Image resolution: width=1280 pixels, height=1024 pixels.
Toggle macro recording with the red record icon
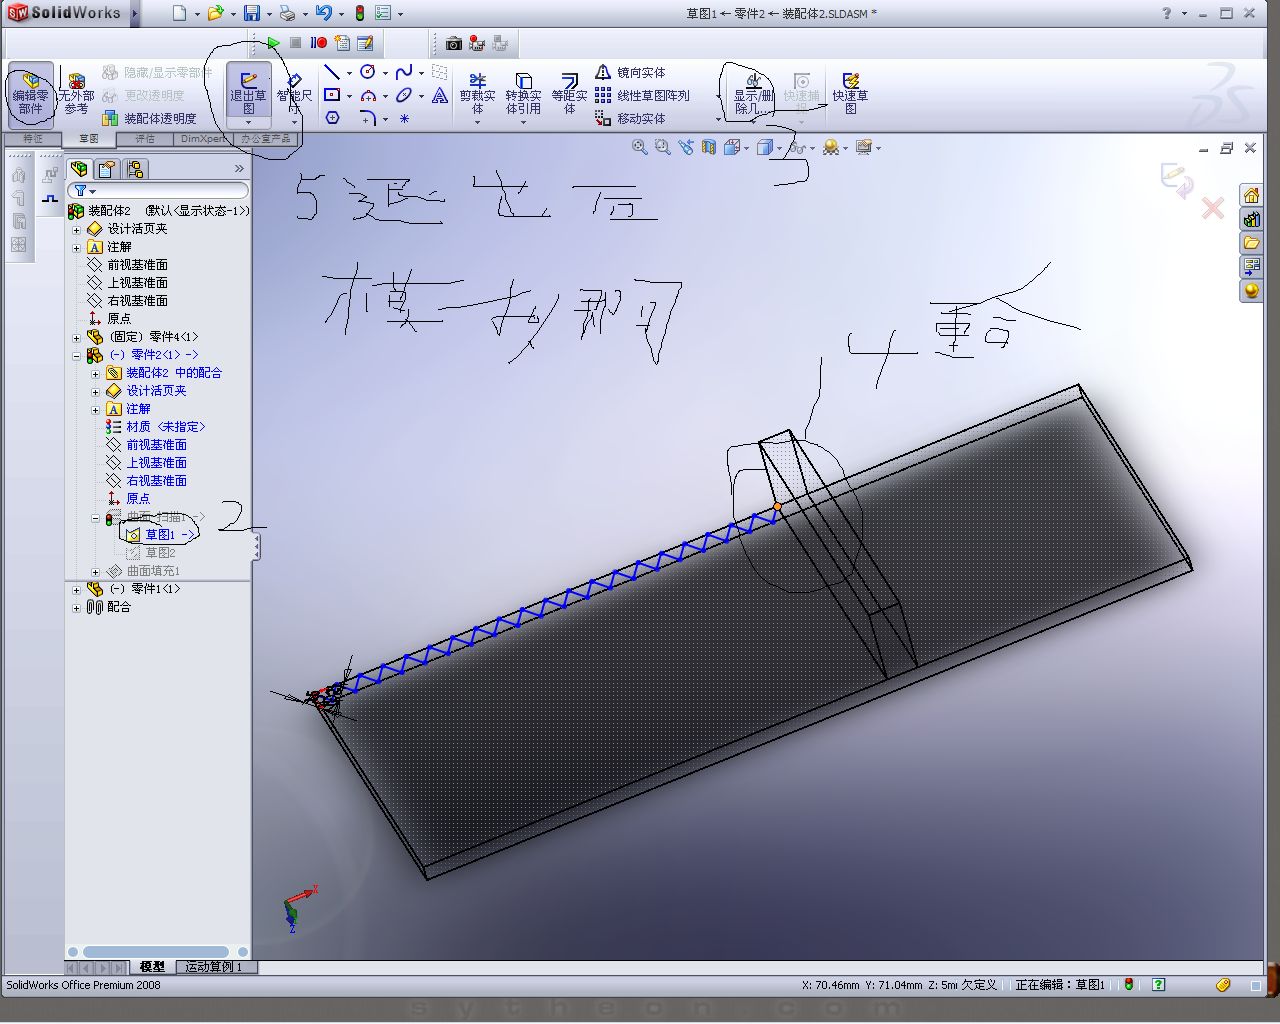(319, 43)
